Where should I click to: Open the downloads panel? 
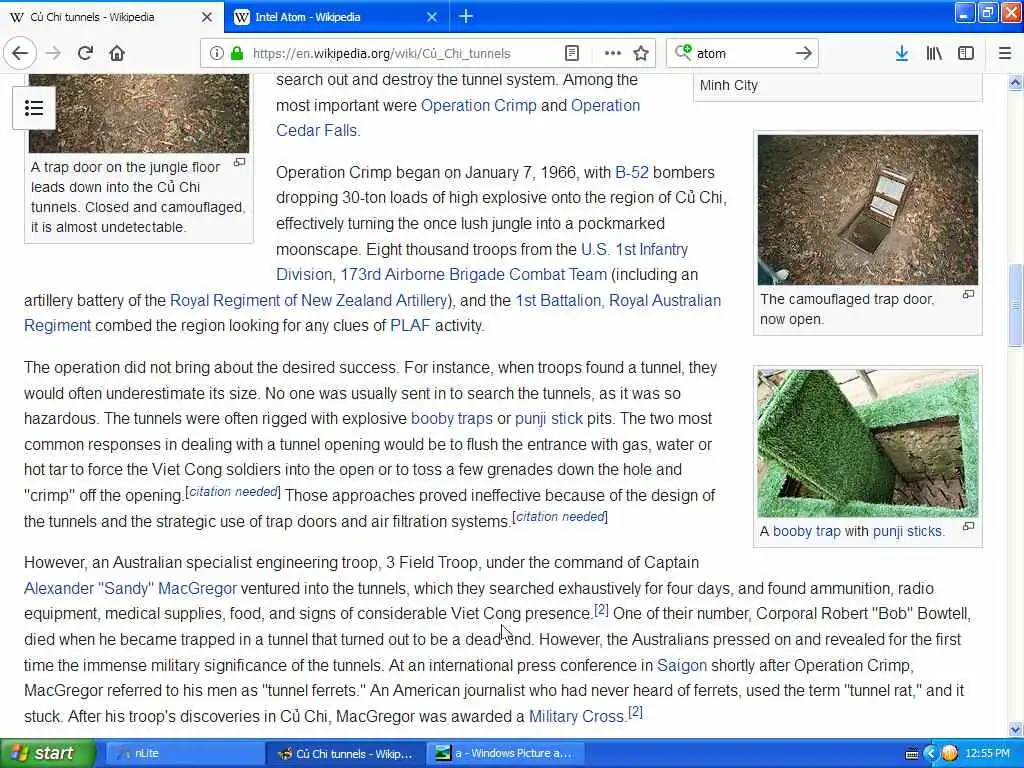tap(901, 54)
